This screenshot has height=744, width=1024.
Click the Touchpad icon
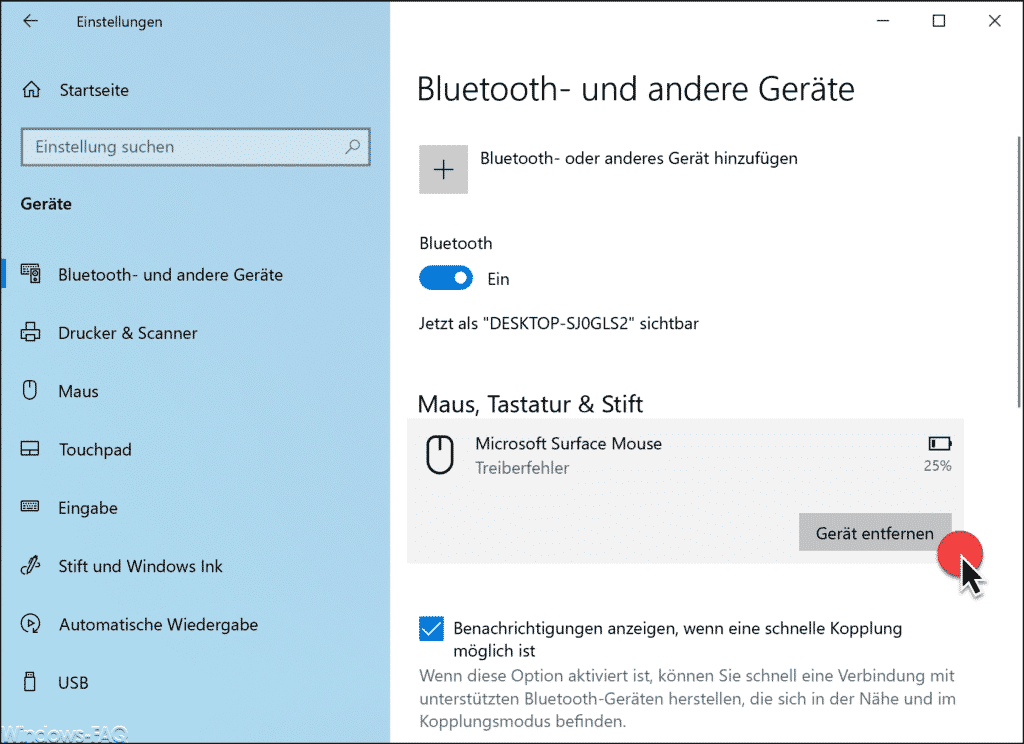coord(30,449)
